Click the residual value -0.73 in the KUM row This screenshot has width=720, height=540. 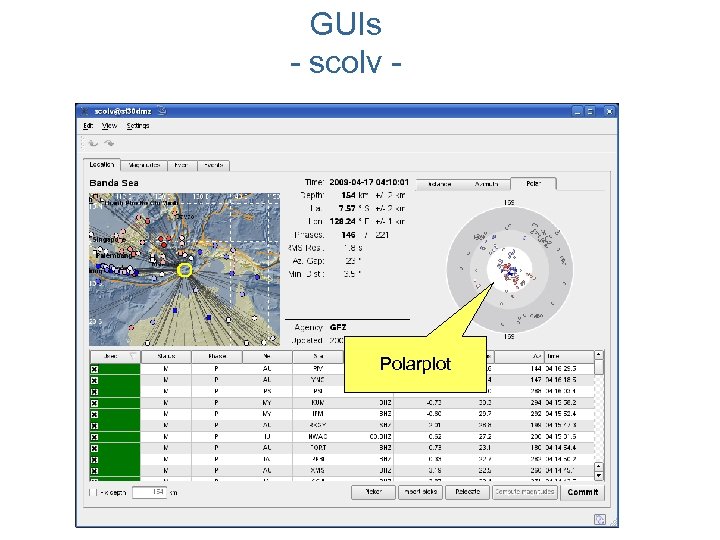pos(434,403)
